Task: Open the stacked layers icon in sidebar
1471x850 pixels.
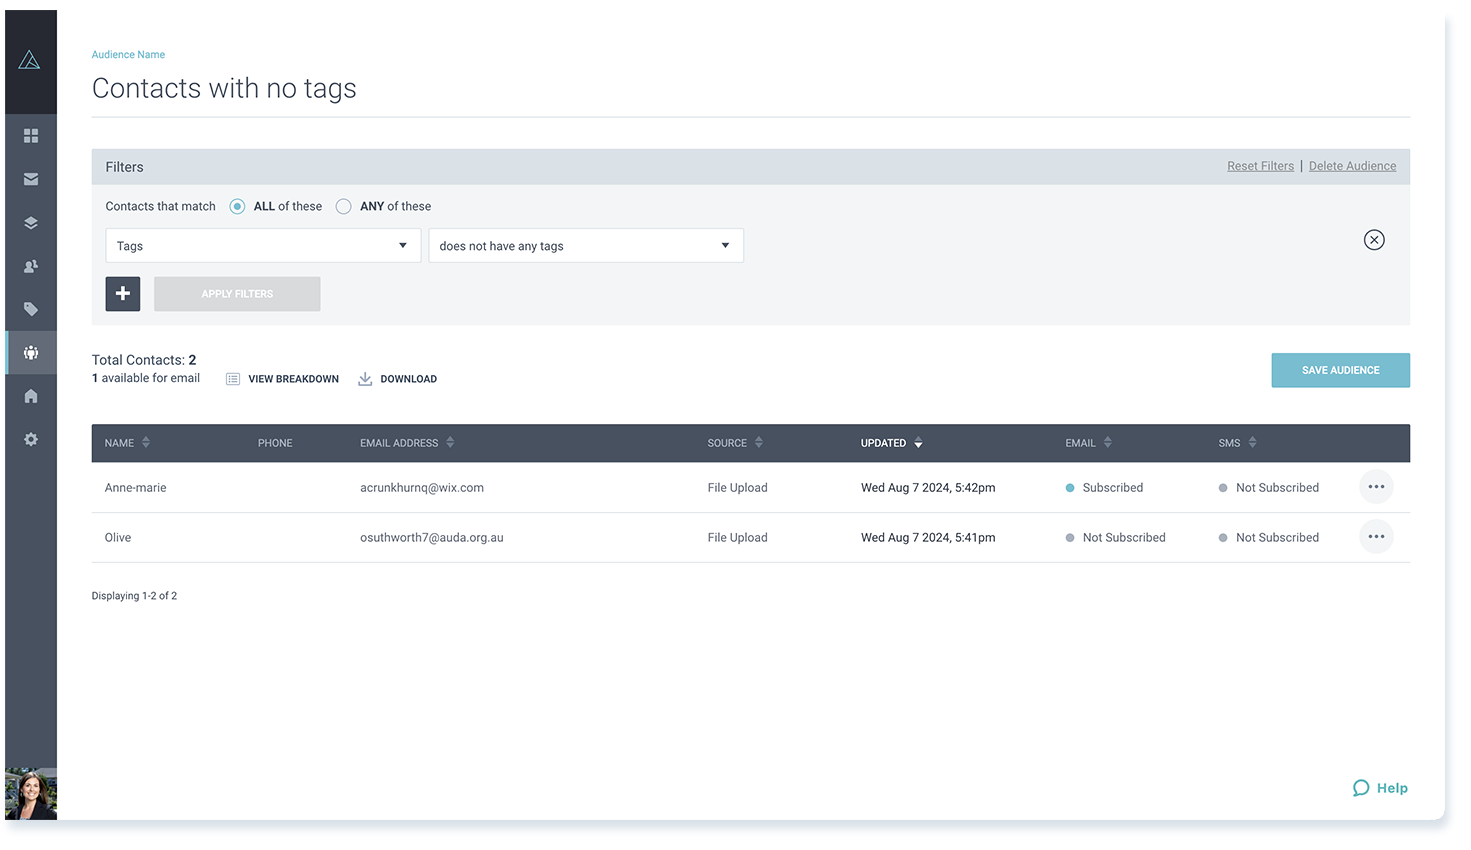Action: [31, 223]
